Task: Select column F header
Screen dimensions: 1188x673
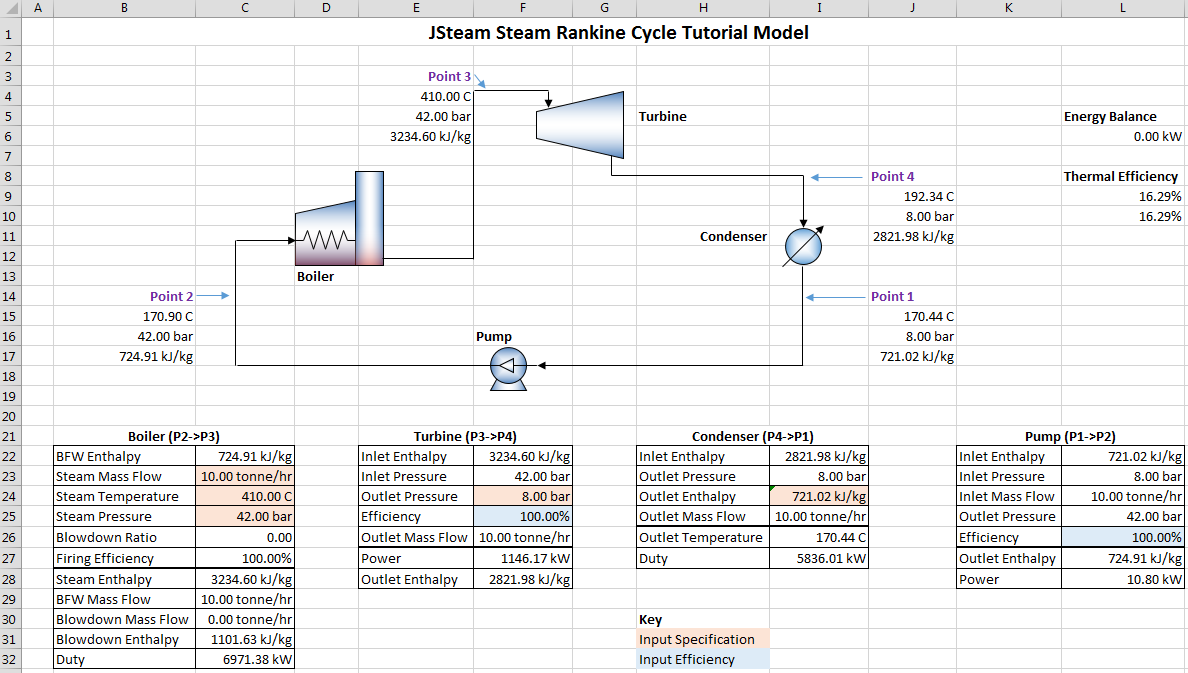Action: (x=523, y=8)
